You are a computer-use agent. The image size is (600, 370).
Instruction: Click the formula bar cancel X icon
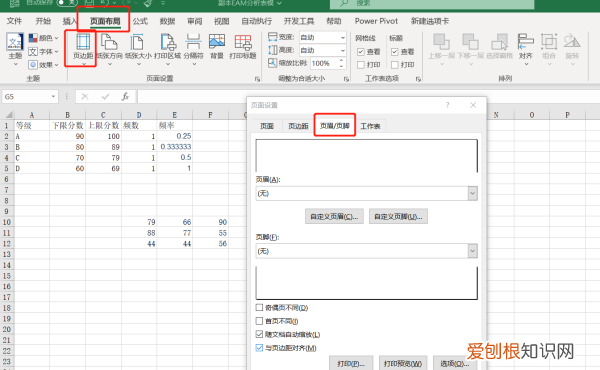(x=85, y=96)
